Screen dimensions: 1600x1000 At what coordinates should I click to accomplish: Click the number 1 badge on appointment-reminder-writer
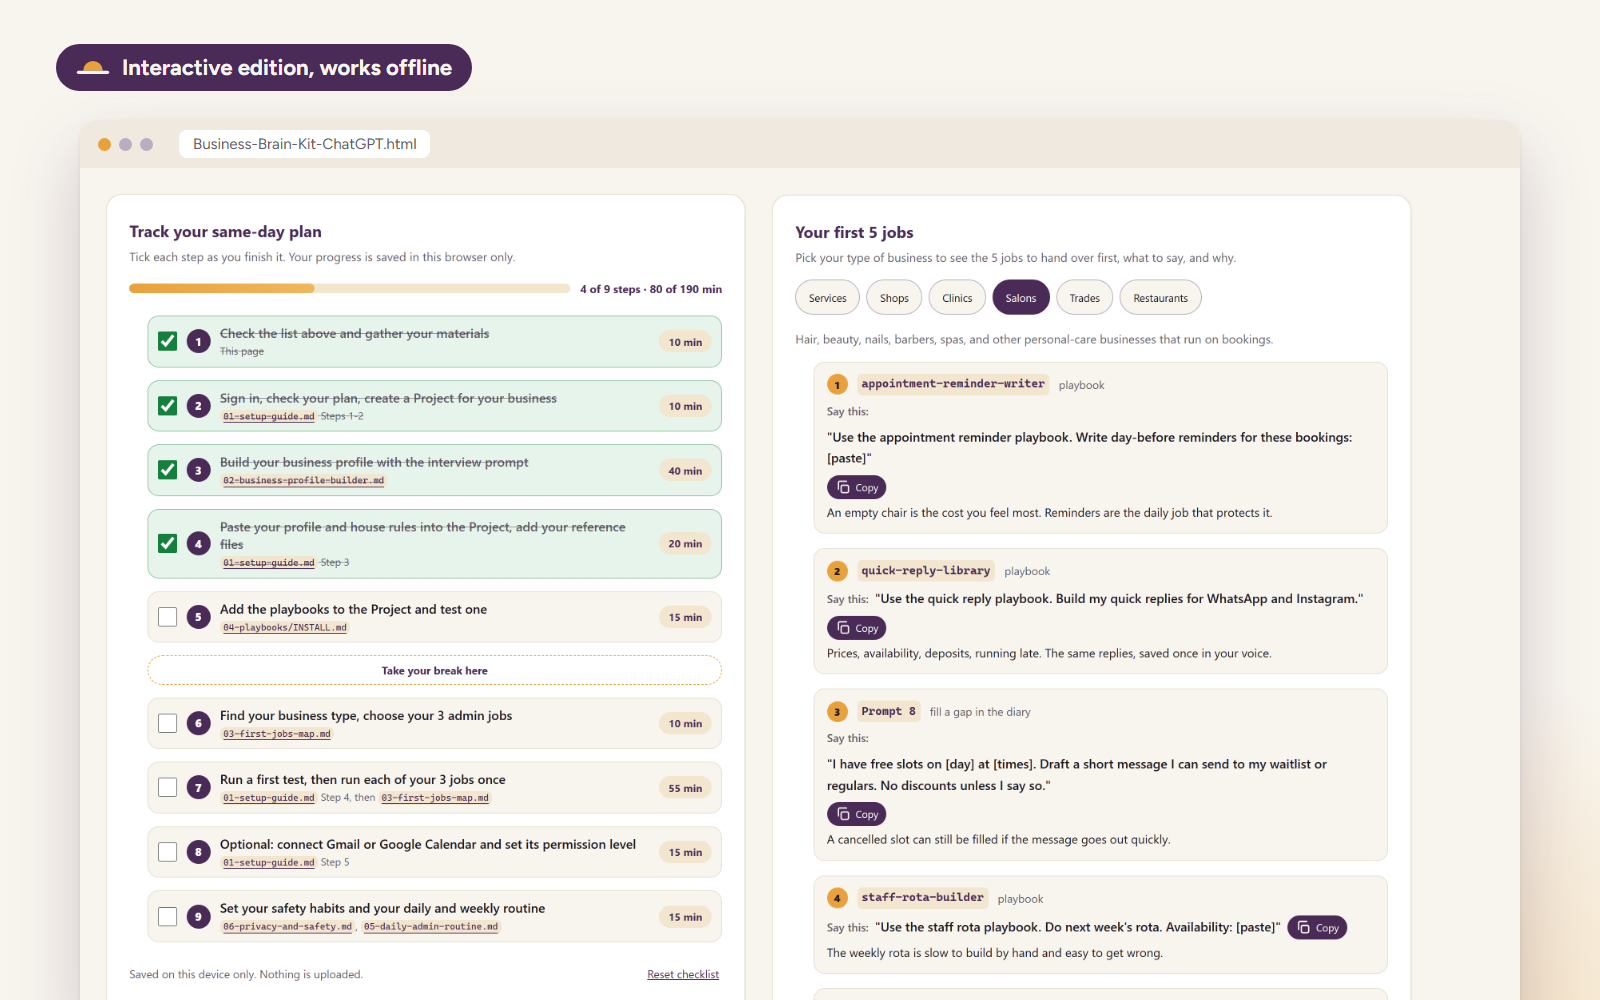click(838, 384)
